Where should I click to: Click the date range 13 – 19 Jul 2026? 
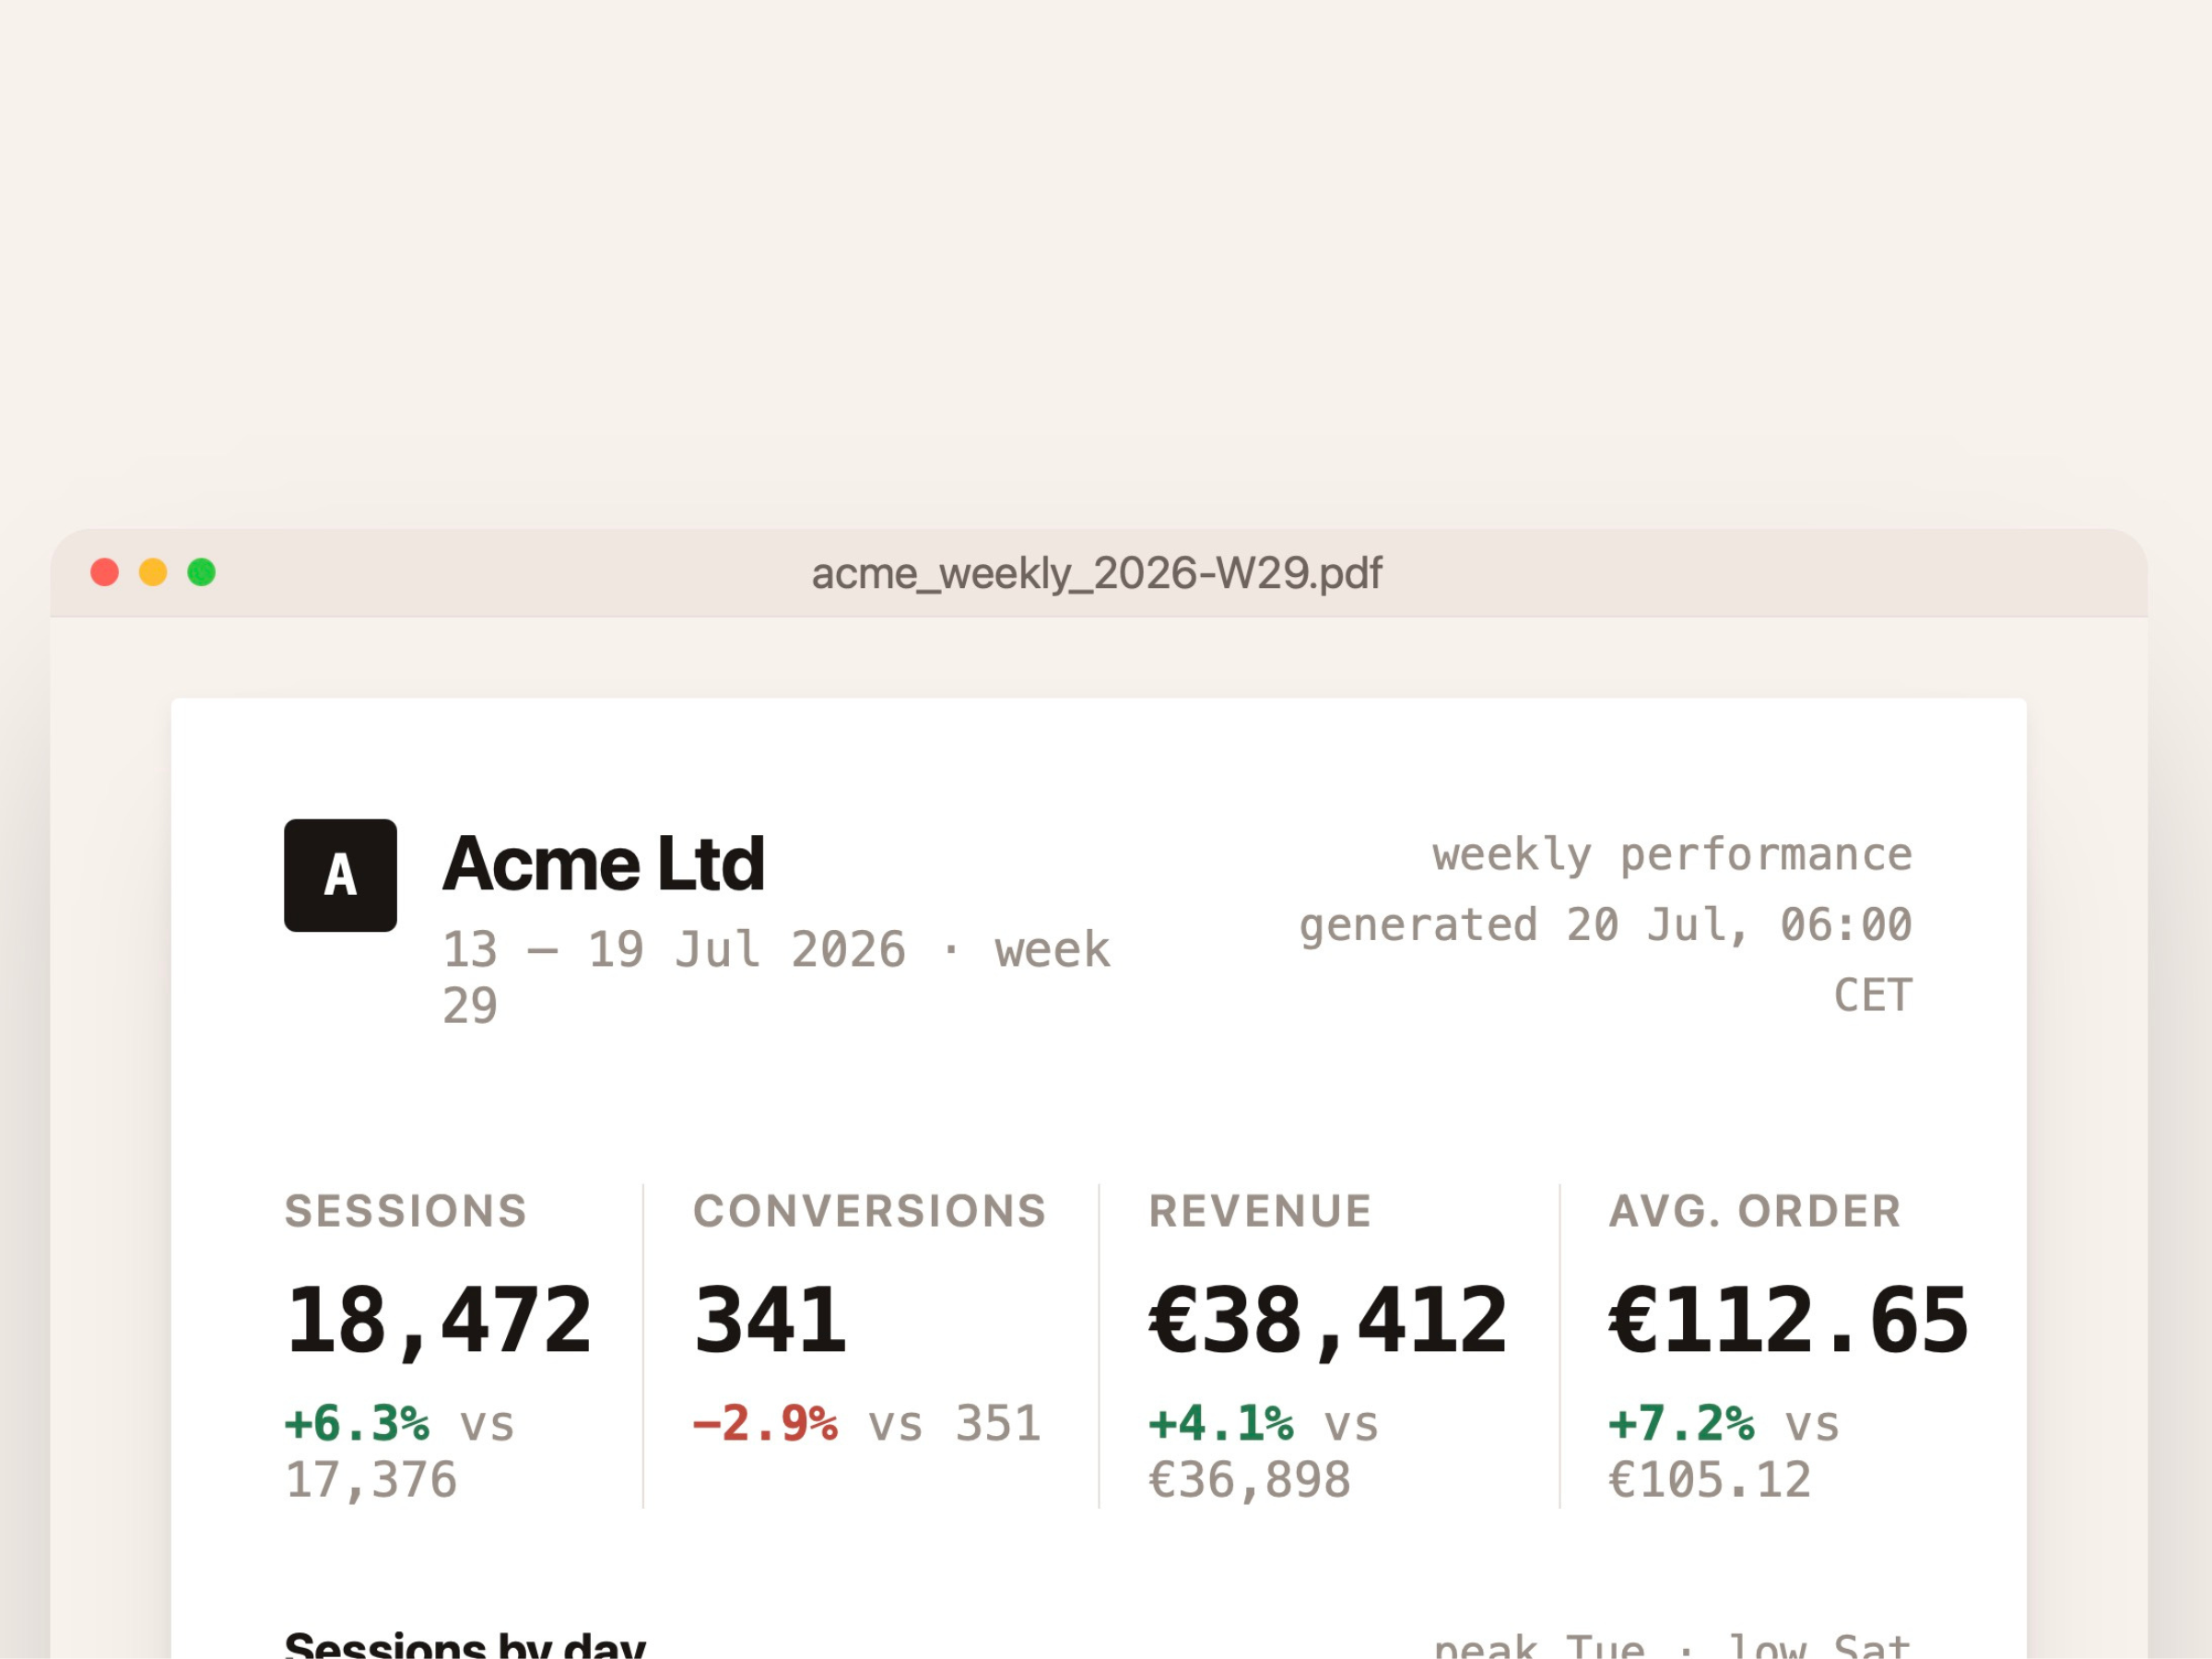[675, 949]
